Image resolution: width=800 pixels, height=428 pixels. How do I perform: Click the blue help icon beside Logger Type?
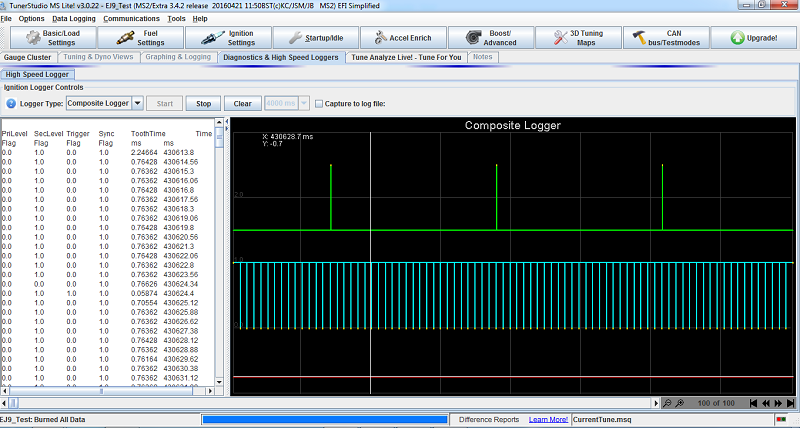point(10,103)
